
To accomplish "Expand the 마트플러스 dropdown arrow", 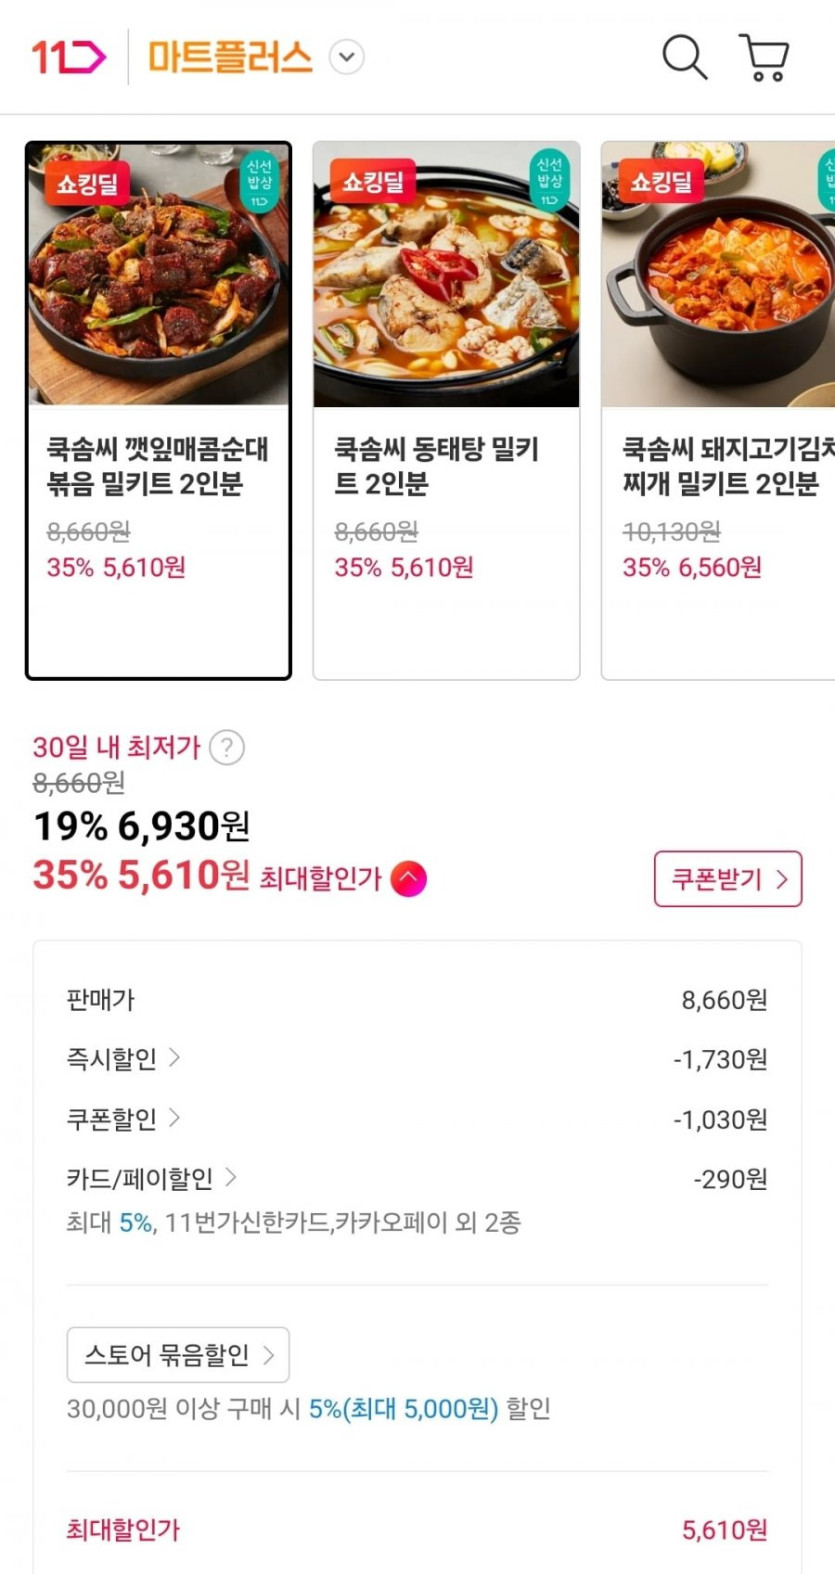I will coord(347,57).
